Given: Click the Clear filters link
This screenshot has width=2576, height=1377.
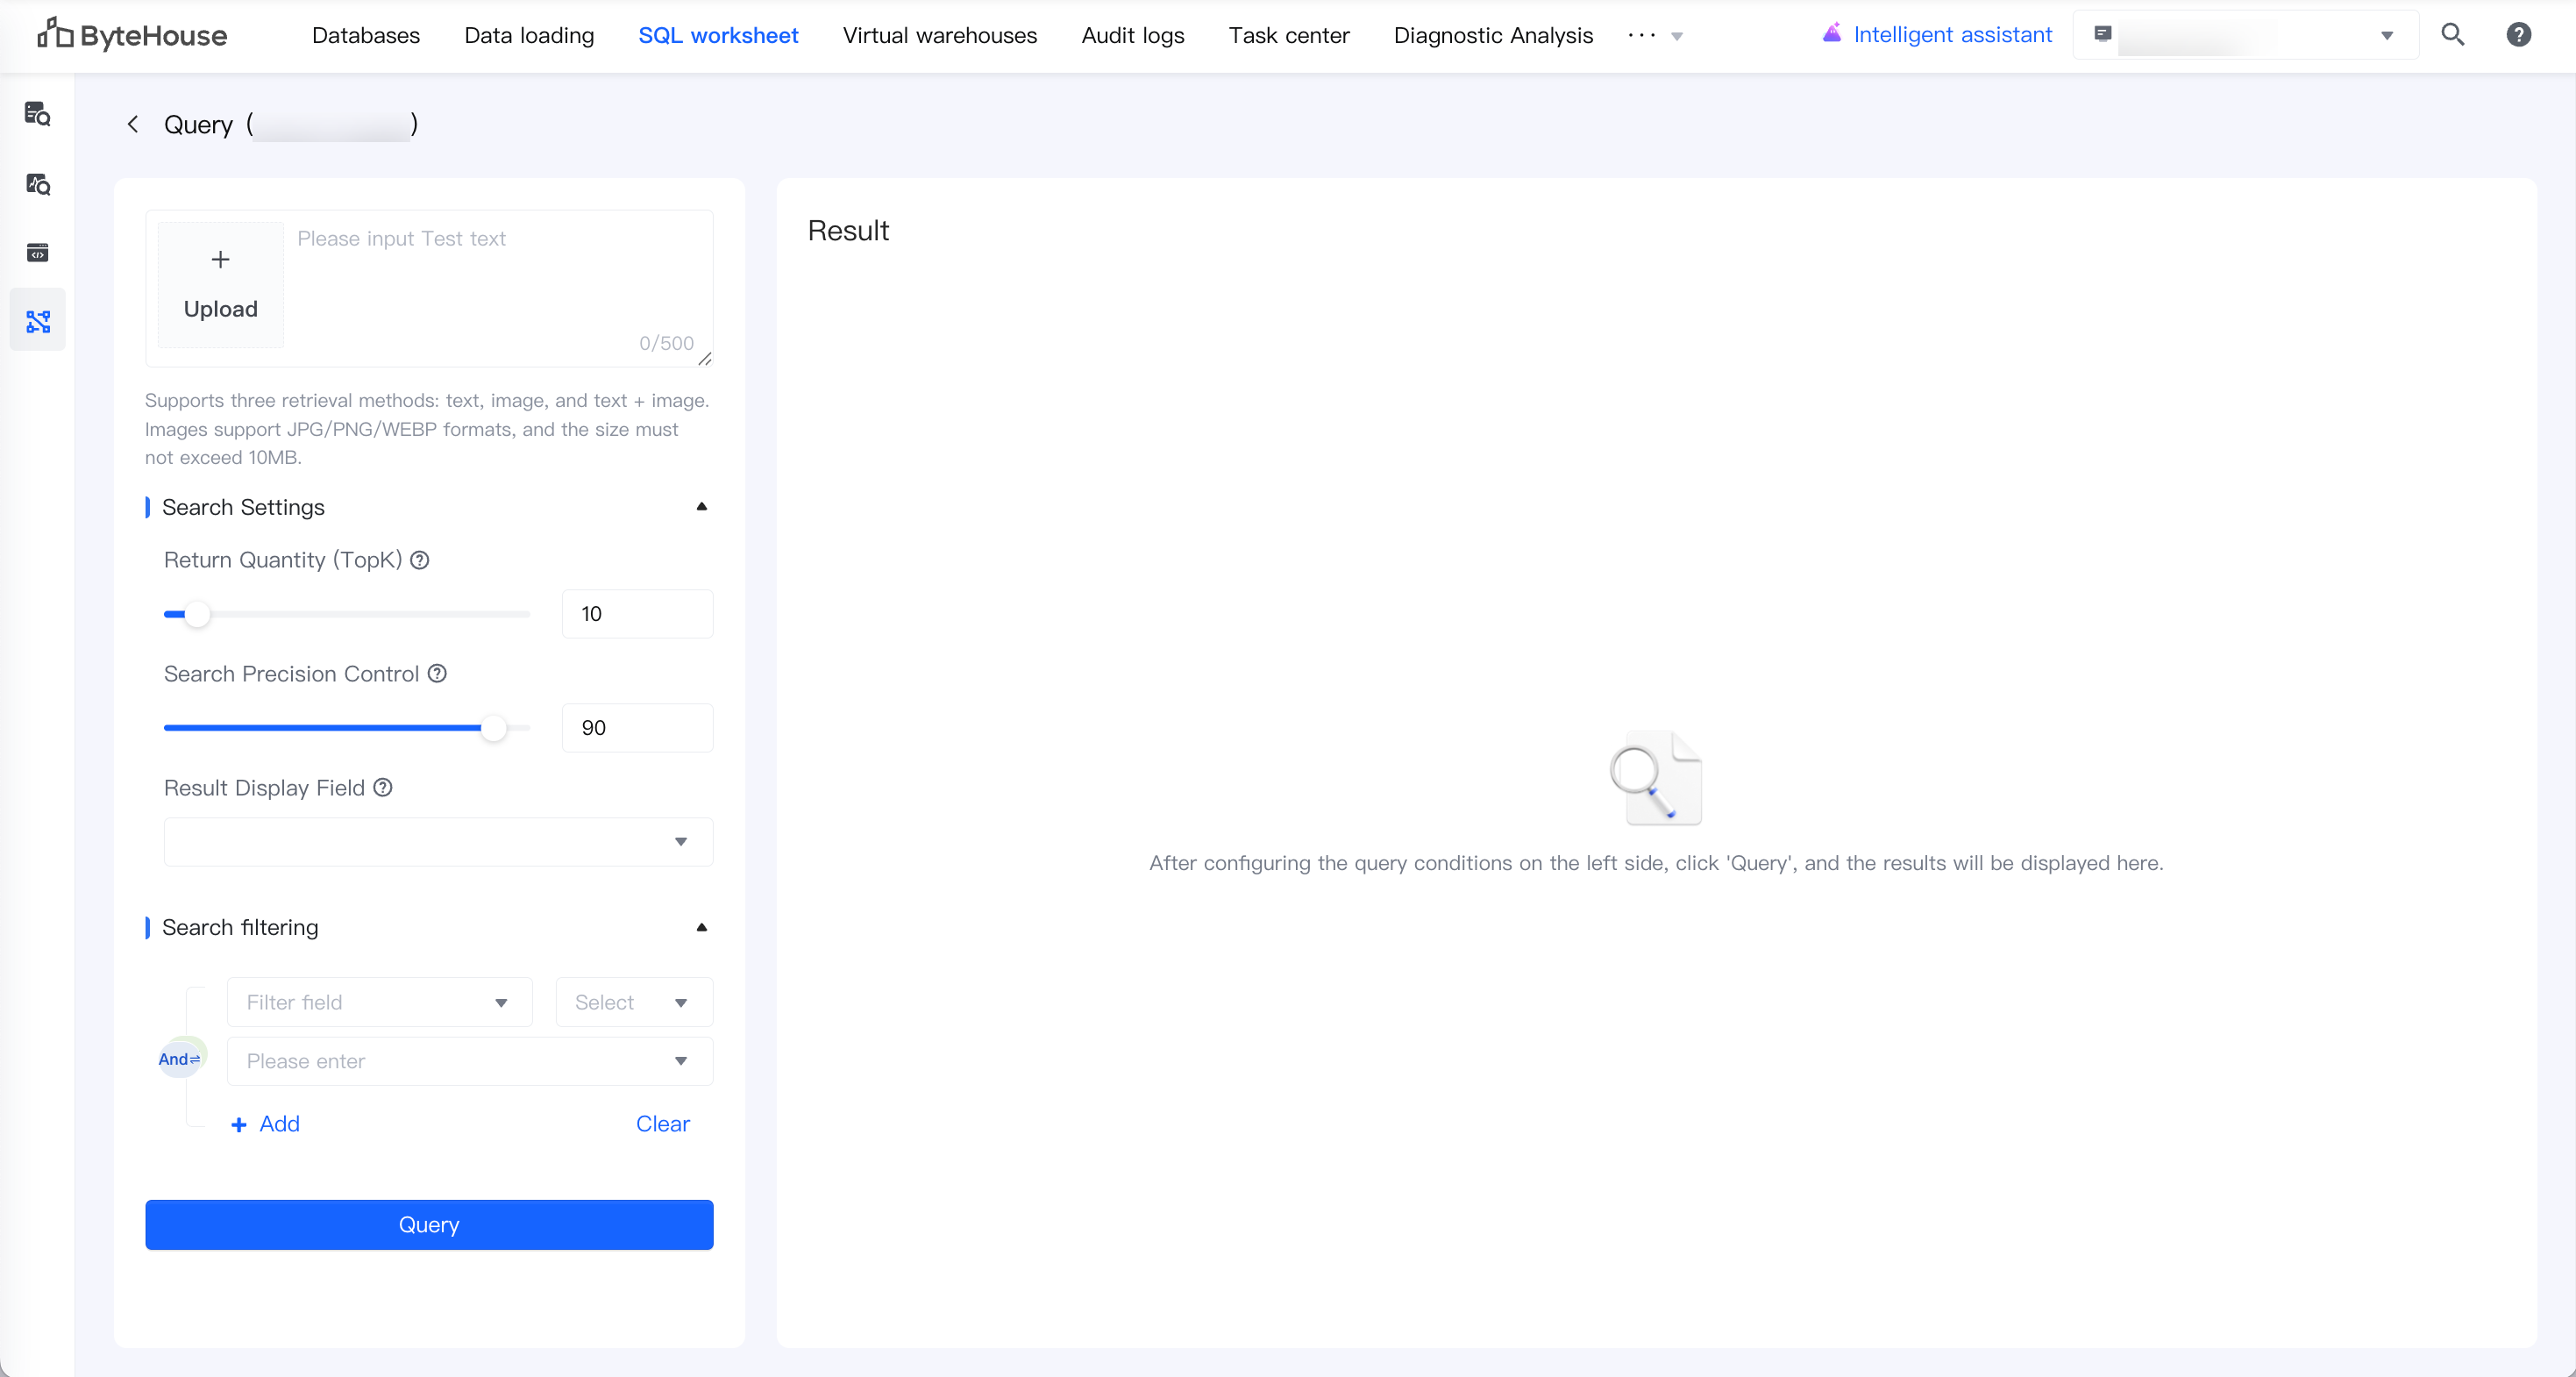Looking at the screenshot, I should 662,1124.
